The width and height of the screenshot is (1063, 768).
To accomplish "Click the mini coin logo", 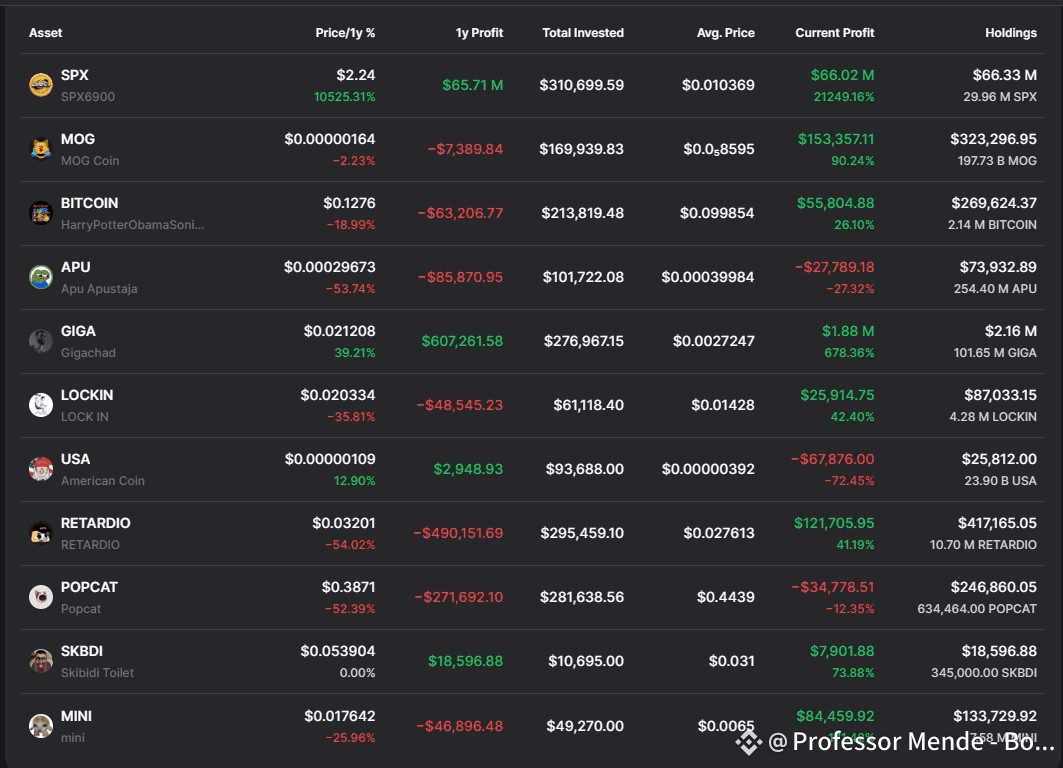I will pyautogui.click(x=40, y=725).
